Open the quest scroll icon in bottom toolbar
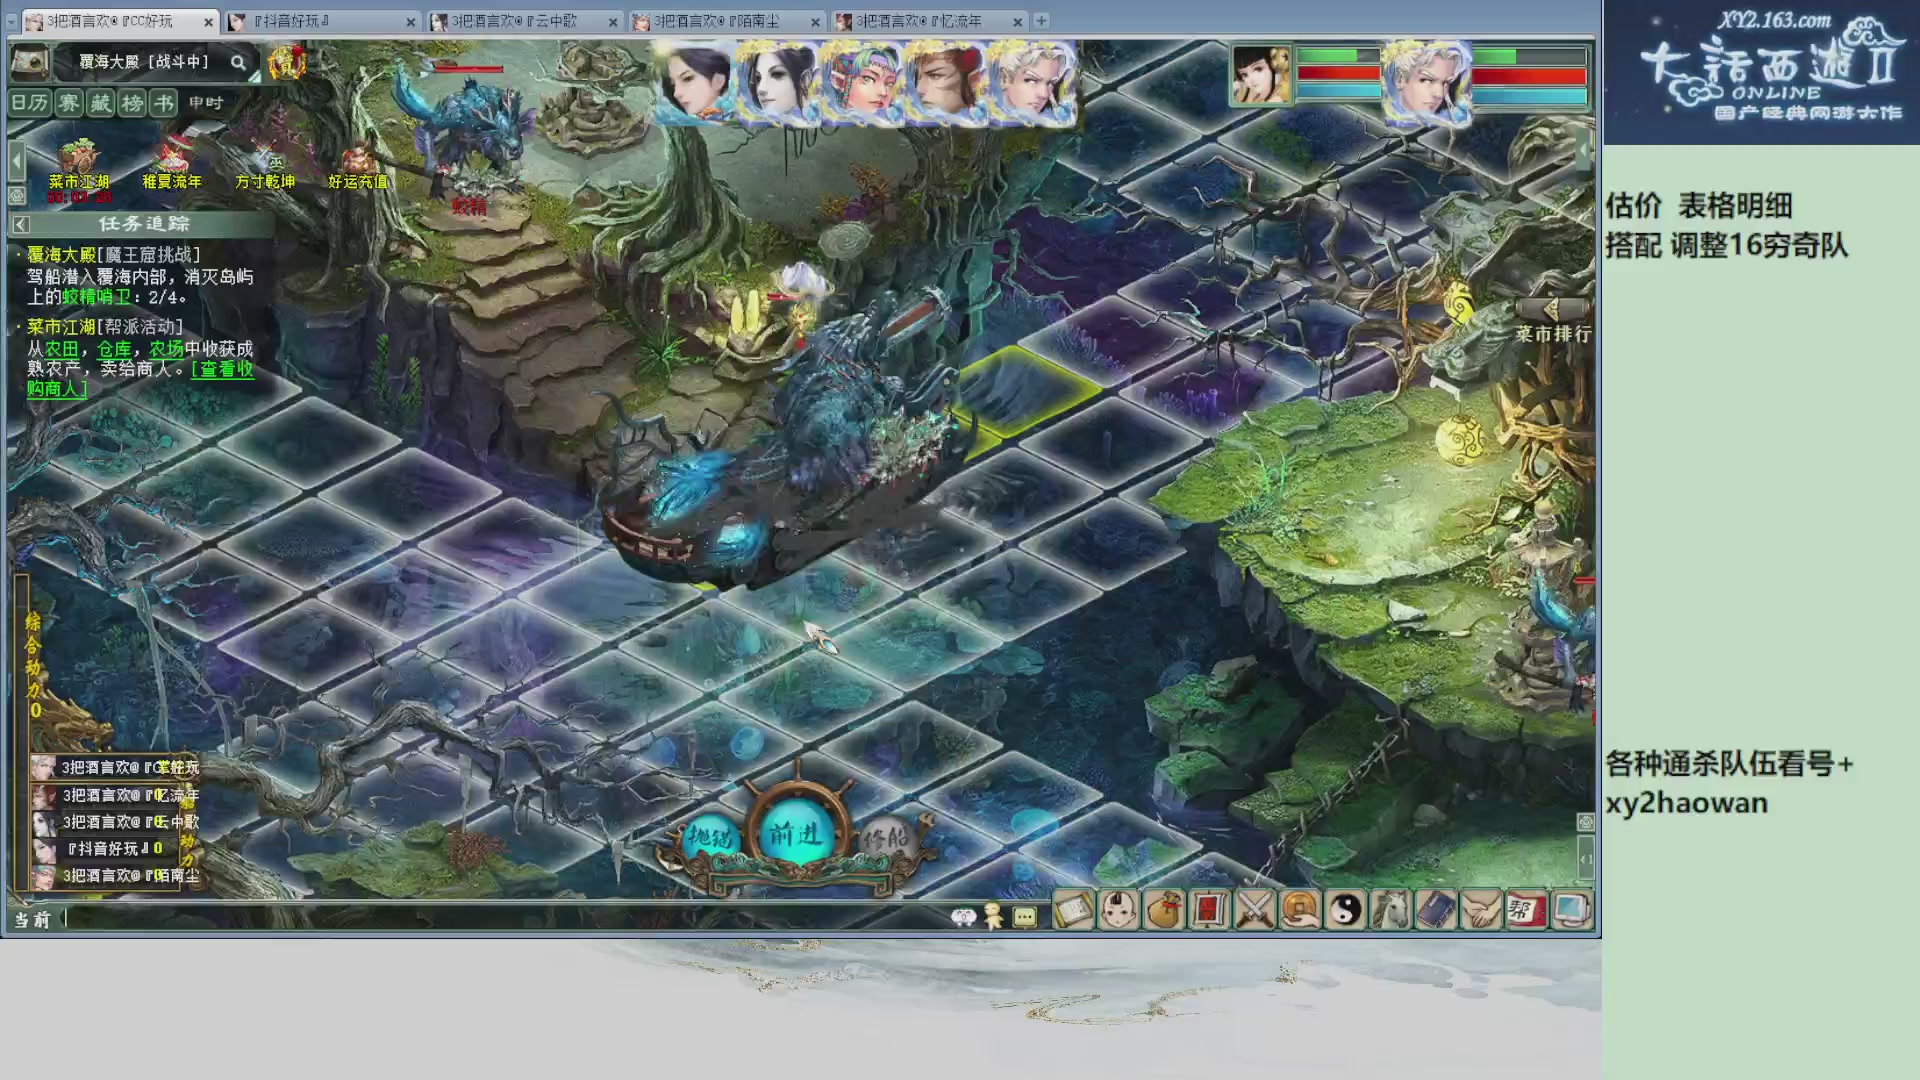 click(1073, 911)
